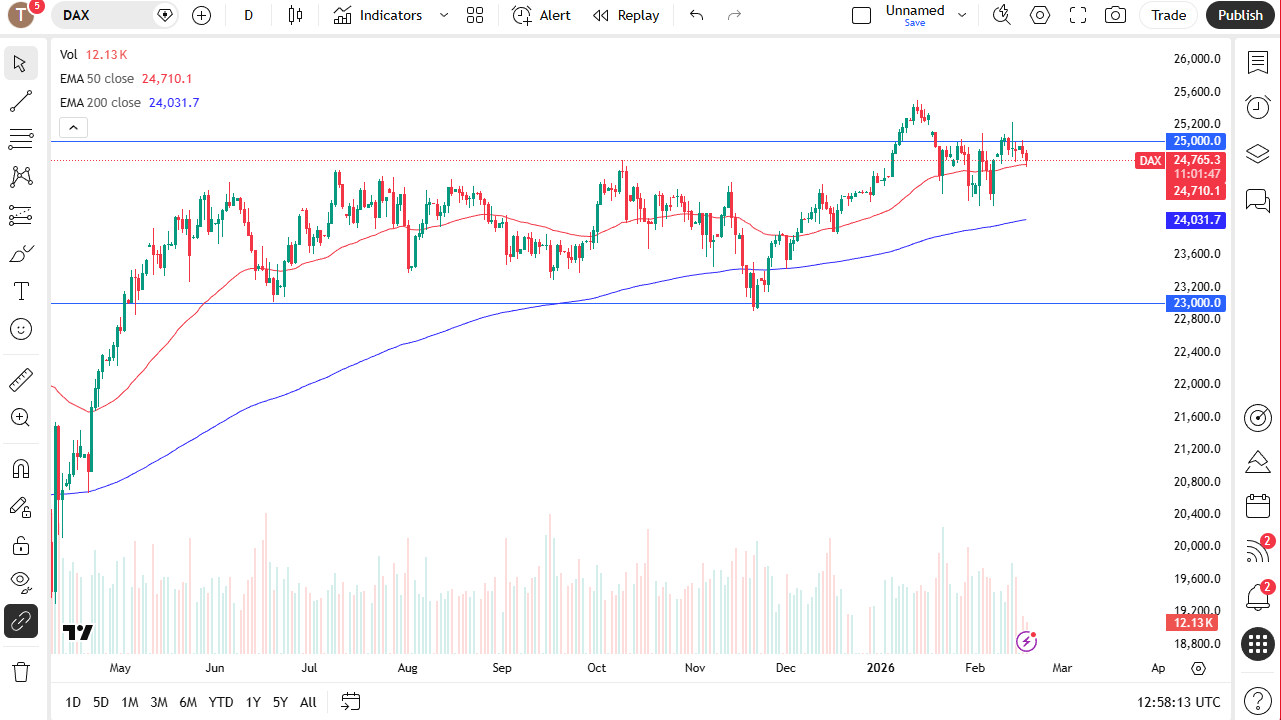This screenshot has height=720, width=1281.
Task: Open the candlestick chart type selector
Action: [x=295, y=15]
